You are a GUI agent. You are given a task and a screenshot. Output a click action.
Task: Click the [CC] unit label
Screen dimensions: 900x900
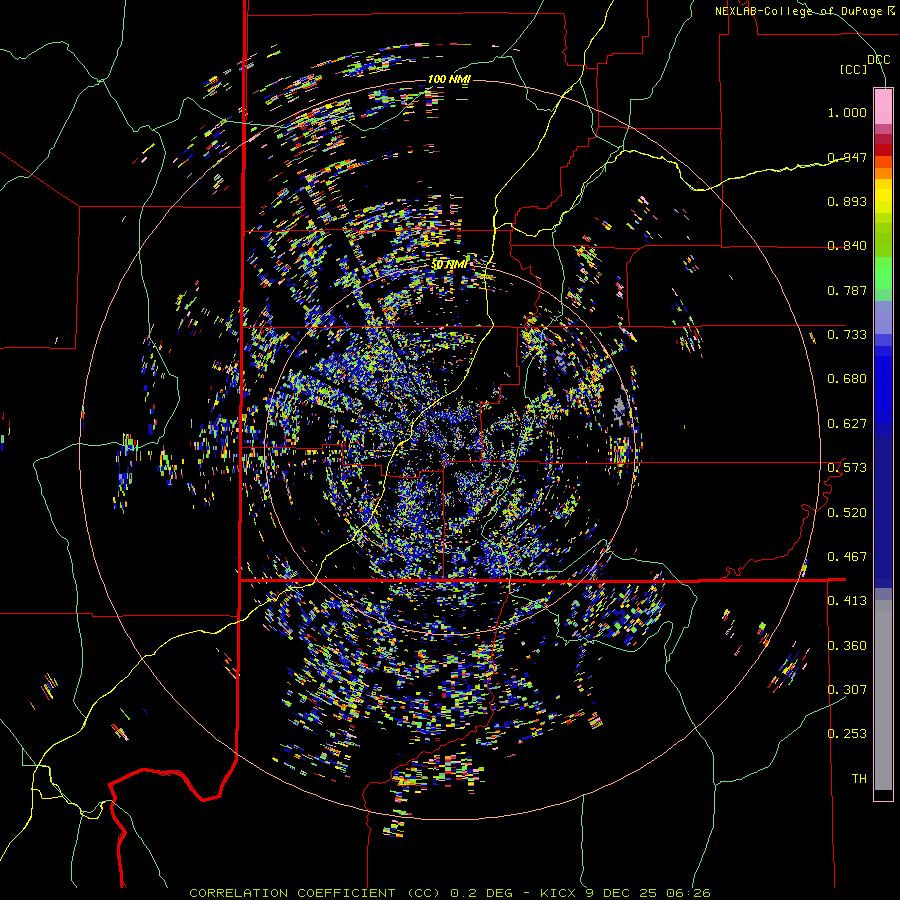pos(854,69)
